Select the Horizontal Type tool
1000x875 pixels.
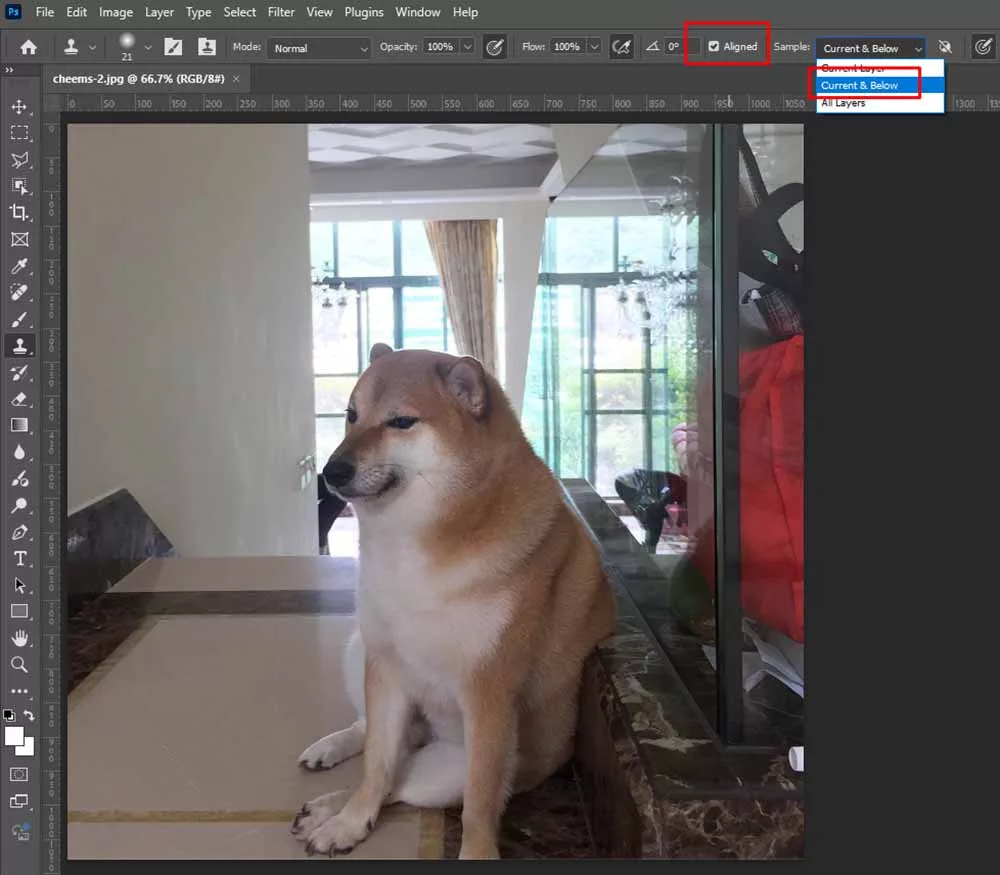(x=19, y=558)
